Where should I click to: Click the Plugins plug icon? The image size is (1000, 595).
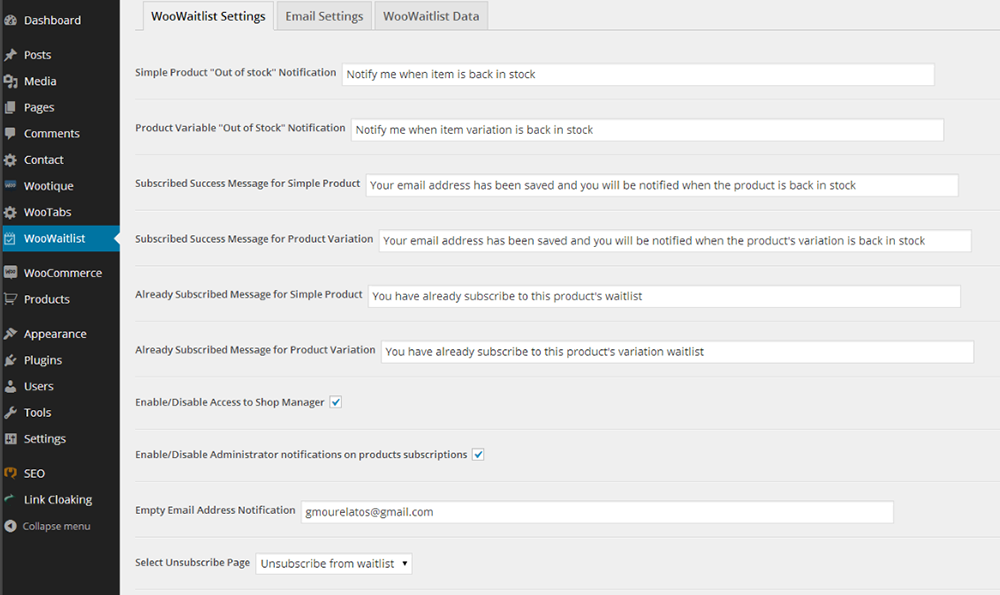tap(10, 360)
